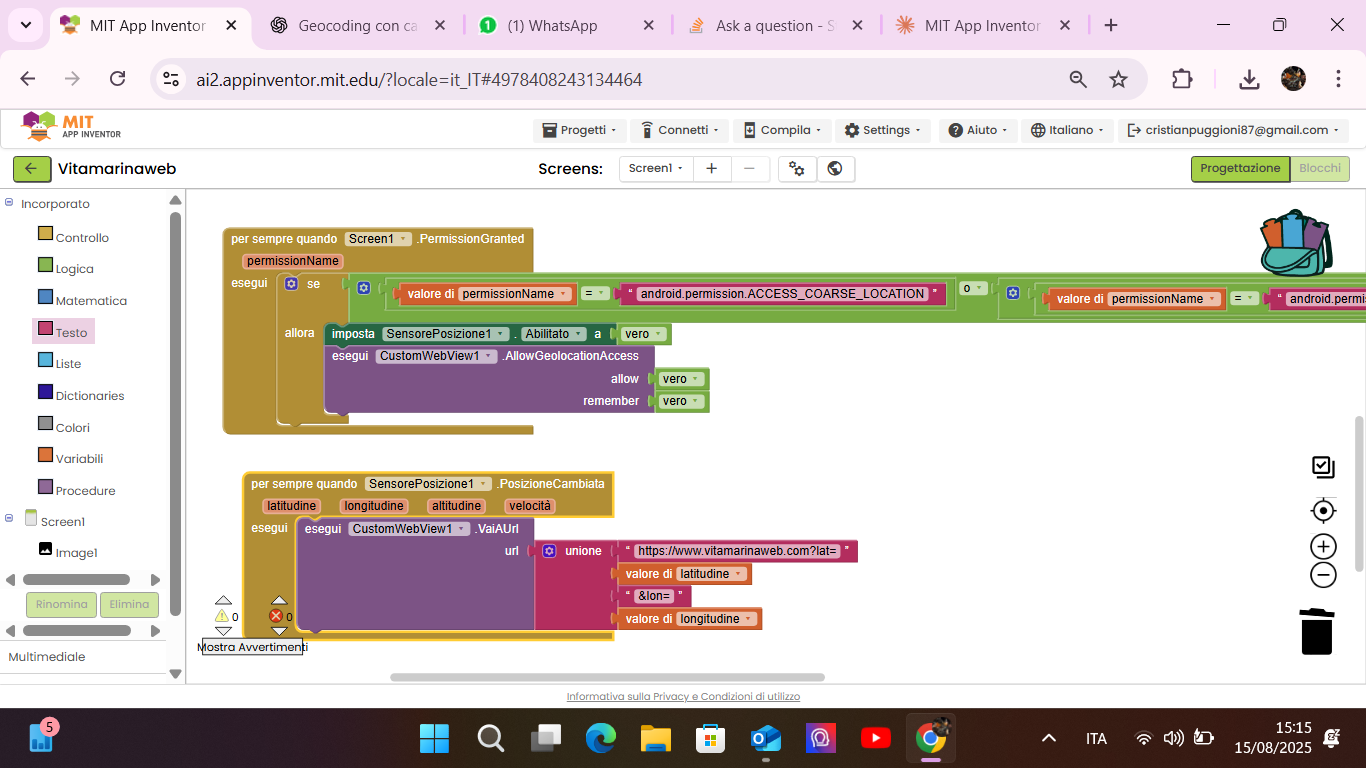Click the trash can icon
This screenshot has height=768, width=1366.
(x=1317, y=631)
